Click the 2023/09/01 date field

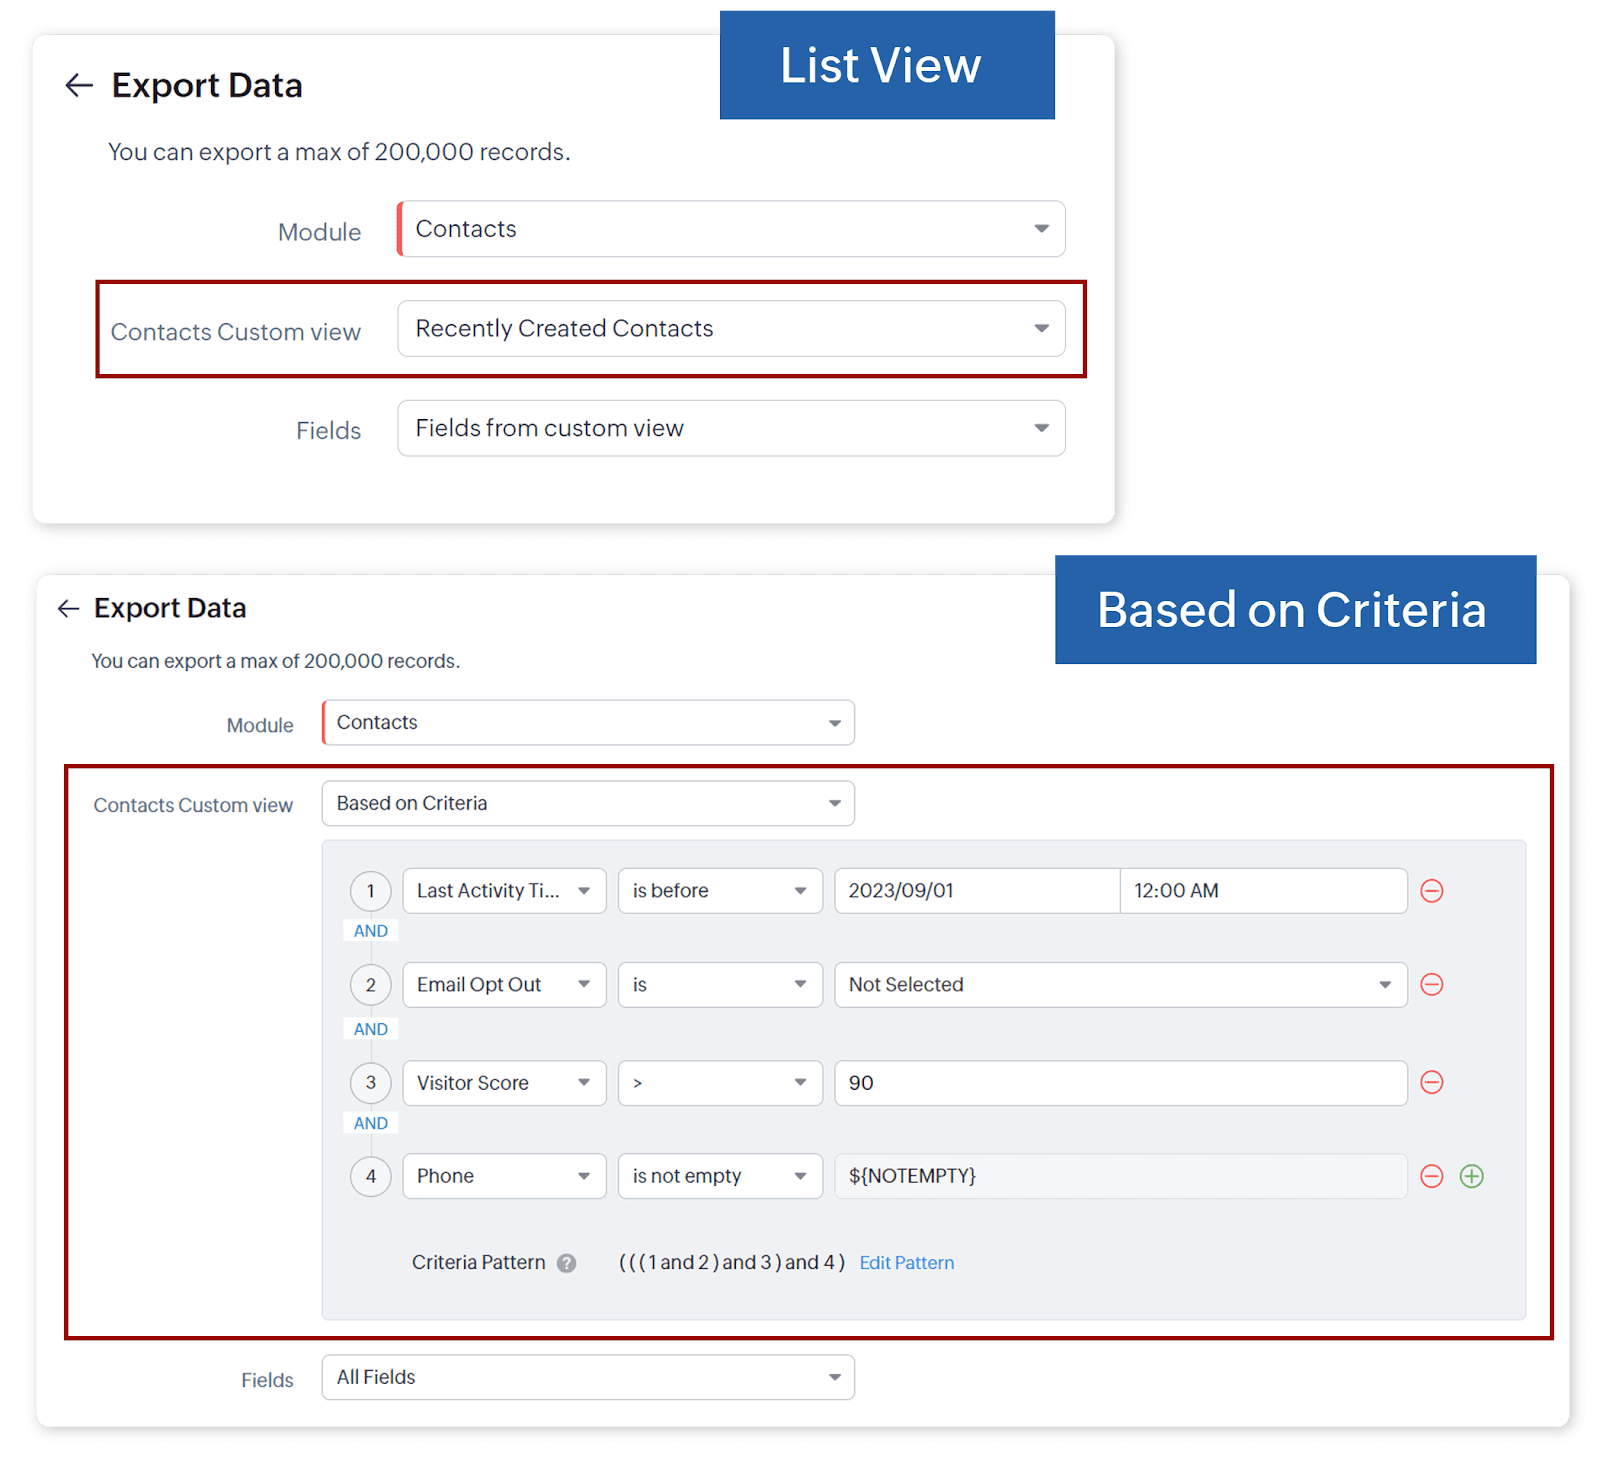click(977, 891)
